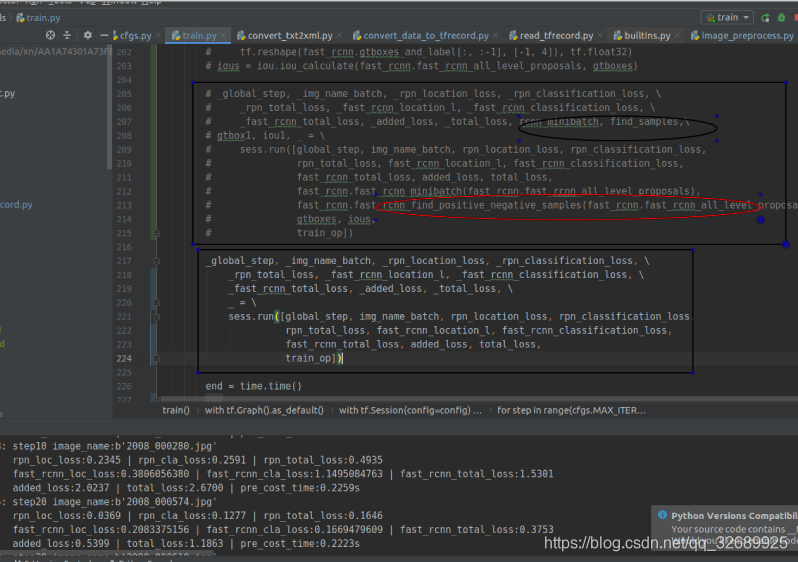The width and height of the screenshot is (798, 562).
Task: Click the Python Versions Compatibility notification title
Action: [734, 516]
